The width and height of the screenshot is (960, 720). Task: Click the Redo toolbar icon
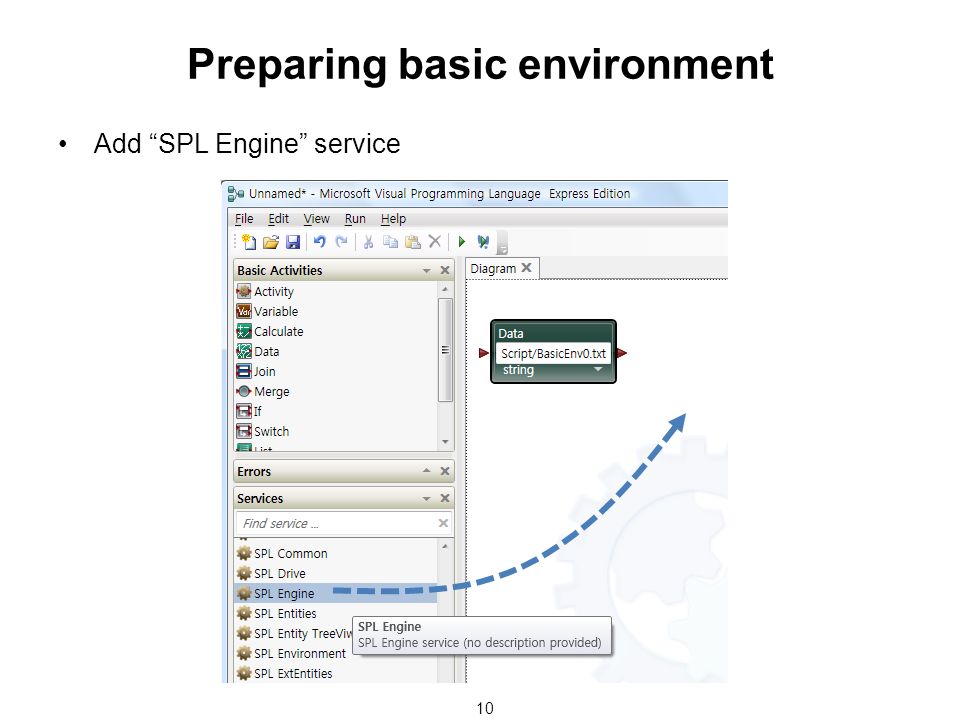pos(342,242)
